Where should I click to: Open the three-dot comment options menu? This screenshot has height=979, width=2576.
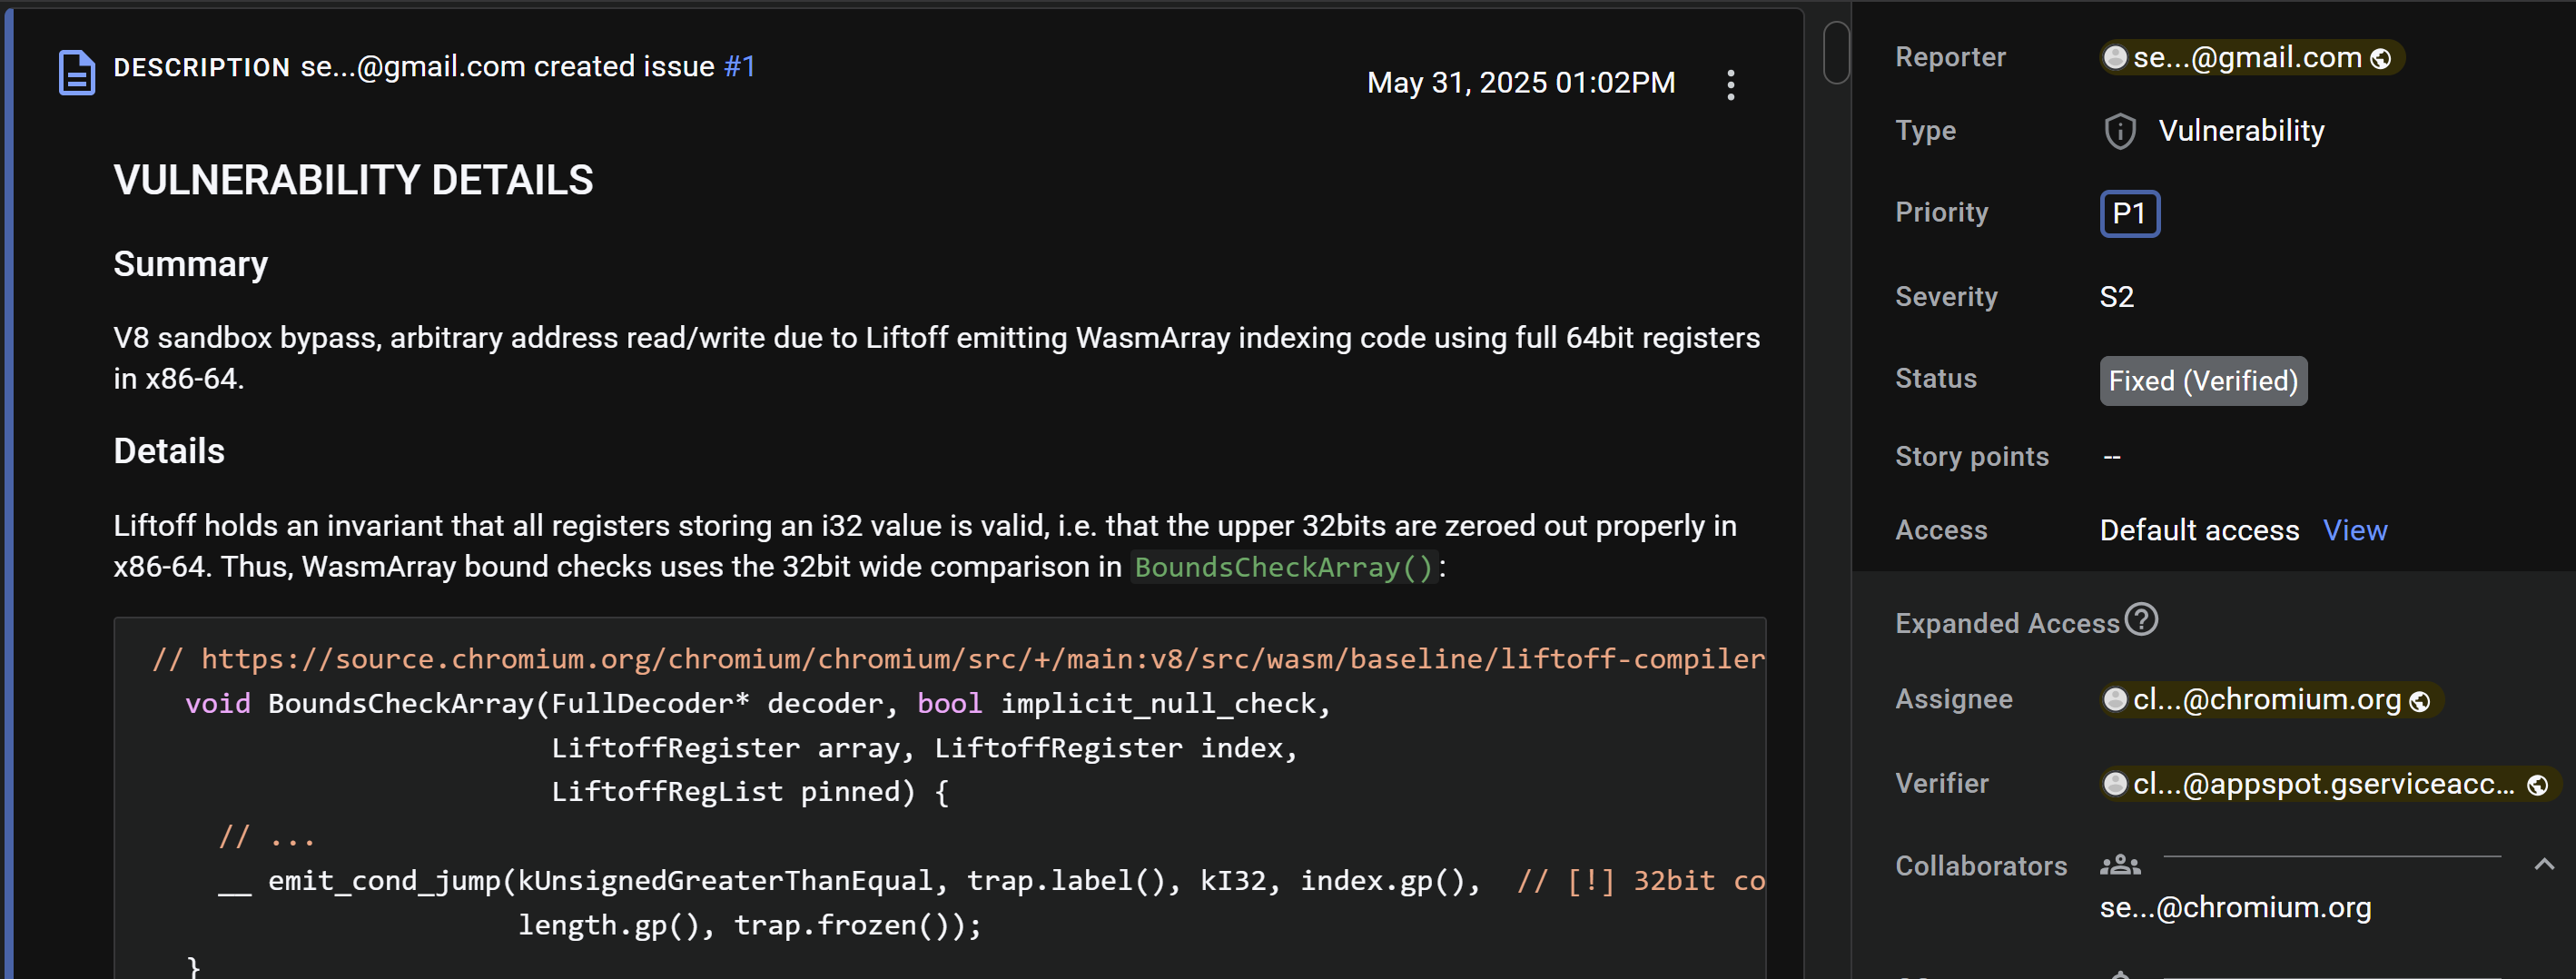pos(1730,85)
